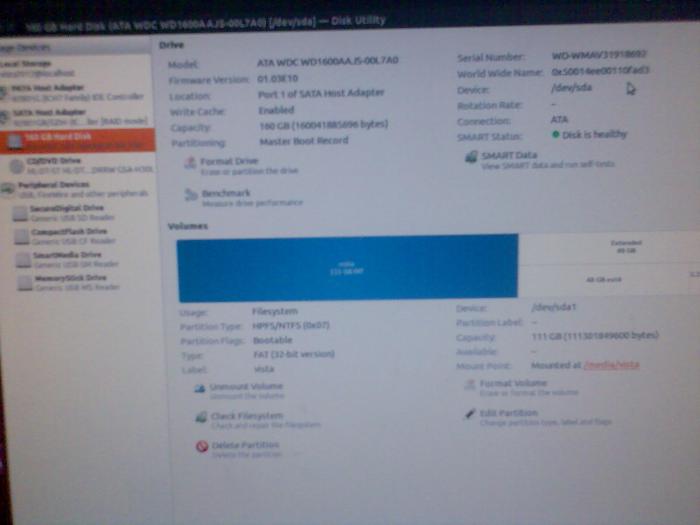Click the green Disk is healthy indicator
Screen dimensions: 700x525
[x=556, y=134]
